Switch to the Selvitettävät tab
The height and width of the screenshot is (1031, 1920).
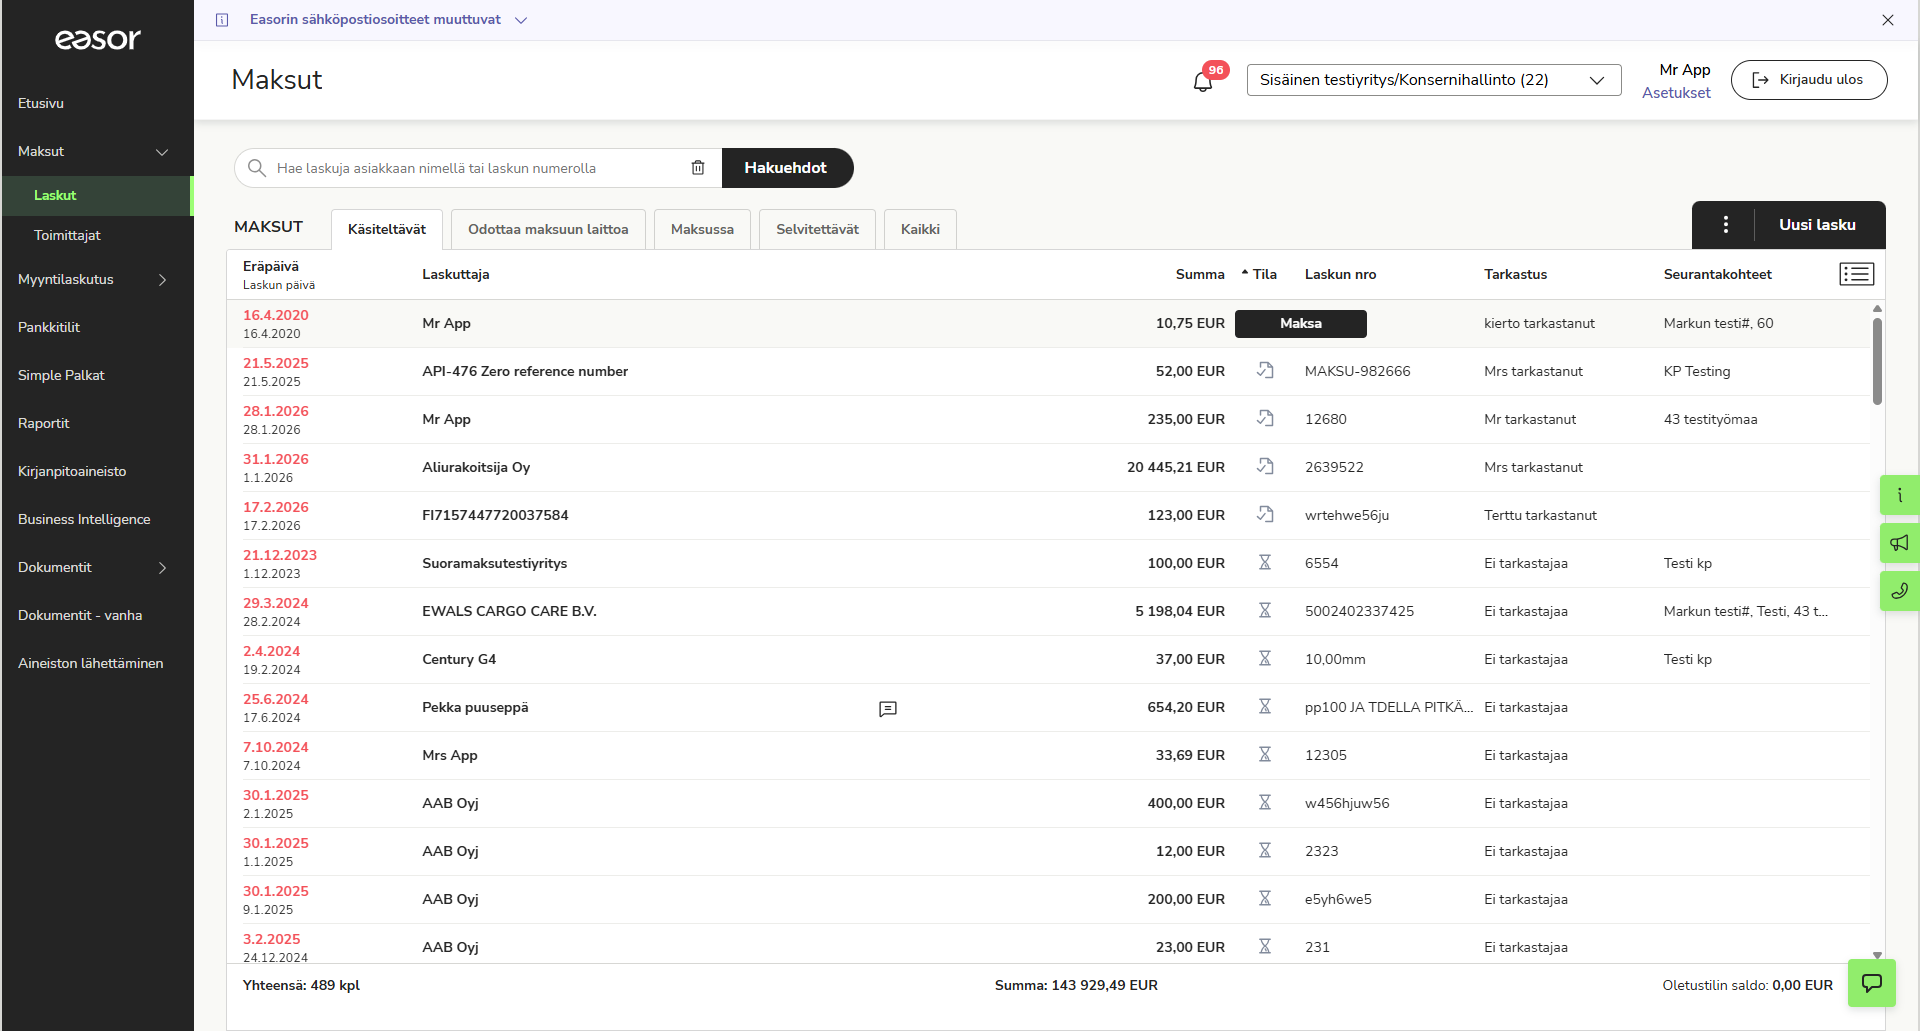(817, 229)
